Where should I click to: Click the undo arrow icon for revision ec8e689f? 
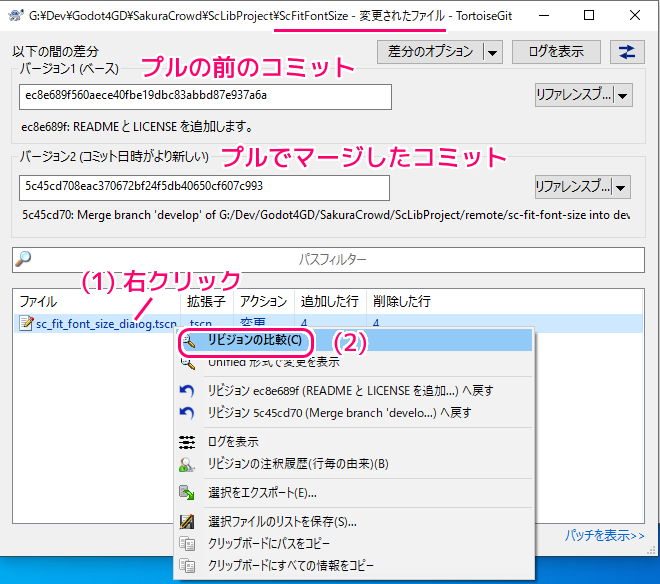187,391
